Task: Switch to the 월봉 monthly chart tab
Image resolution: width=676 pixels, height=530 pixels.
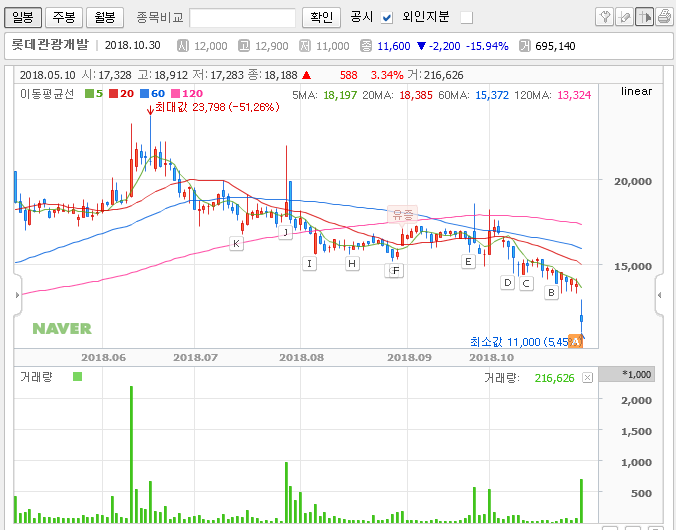Action: [105, 17]
